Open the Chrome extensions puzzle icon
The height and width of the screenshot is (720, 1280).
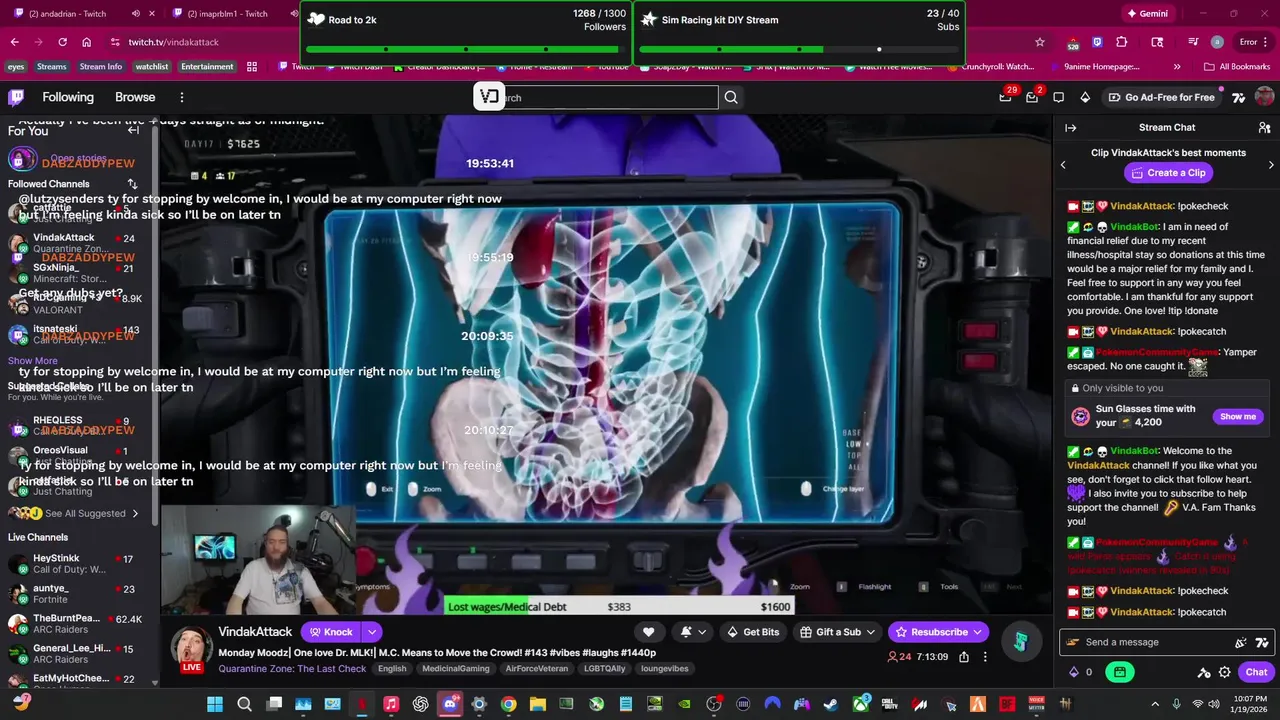pos(1122,42)
